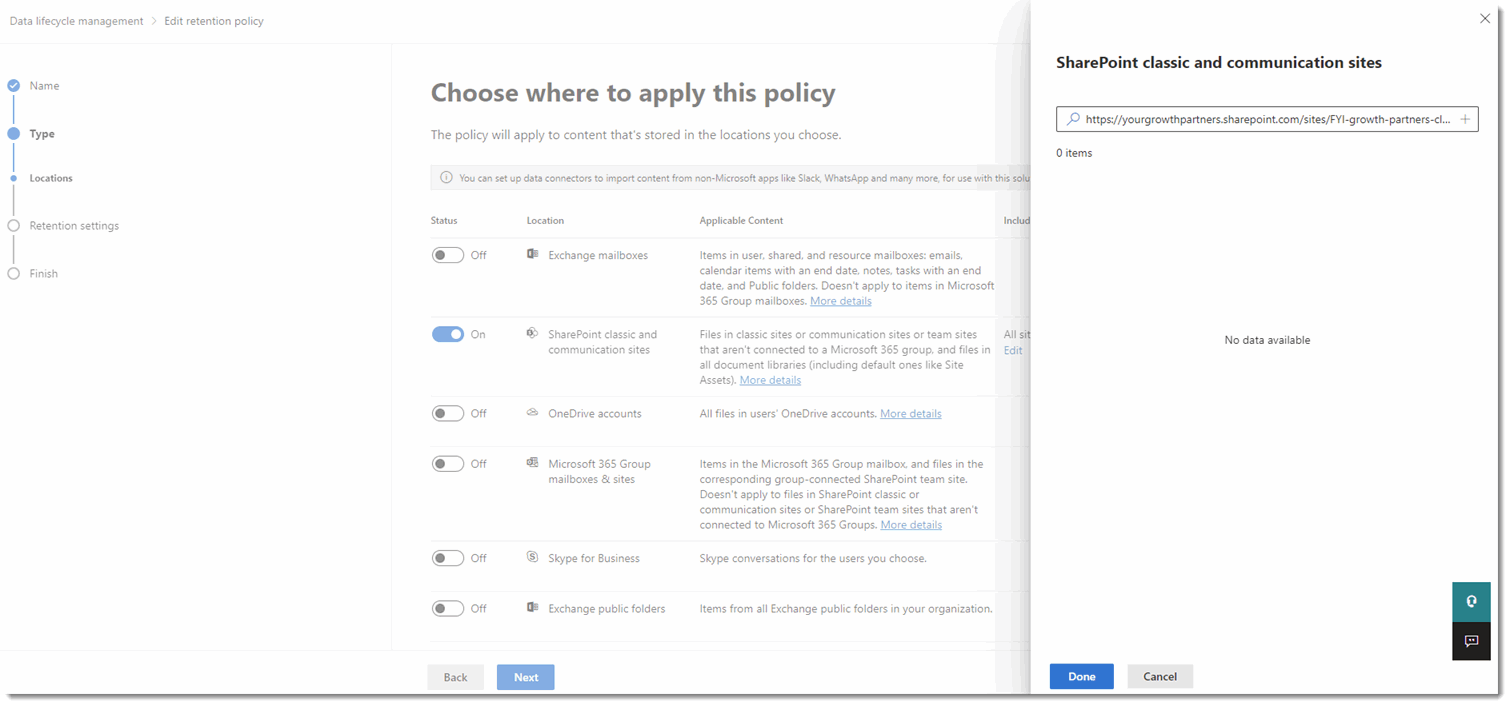Click the 'No data available' message

pyautogui.click(x=1267, y=340)
